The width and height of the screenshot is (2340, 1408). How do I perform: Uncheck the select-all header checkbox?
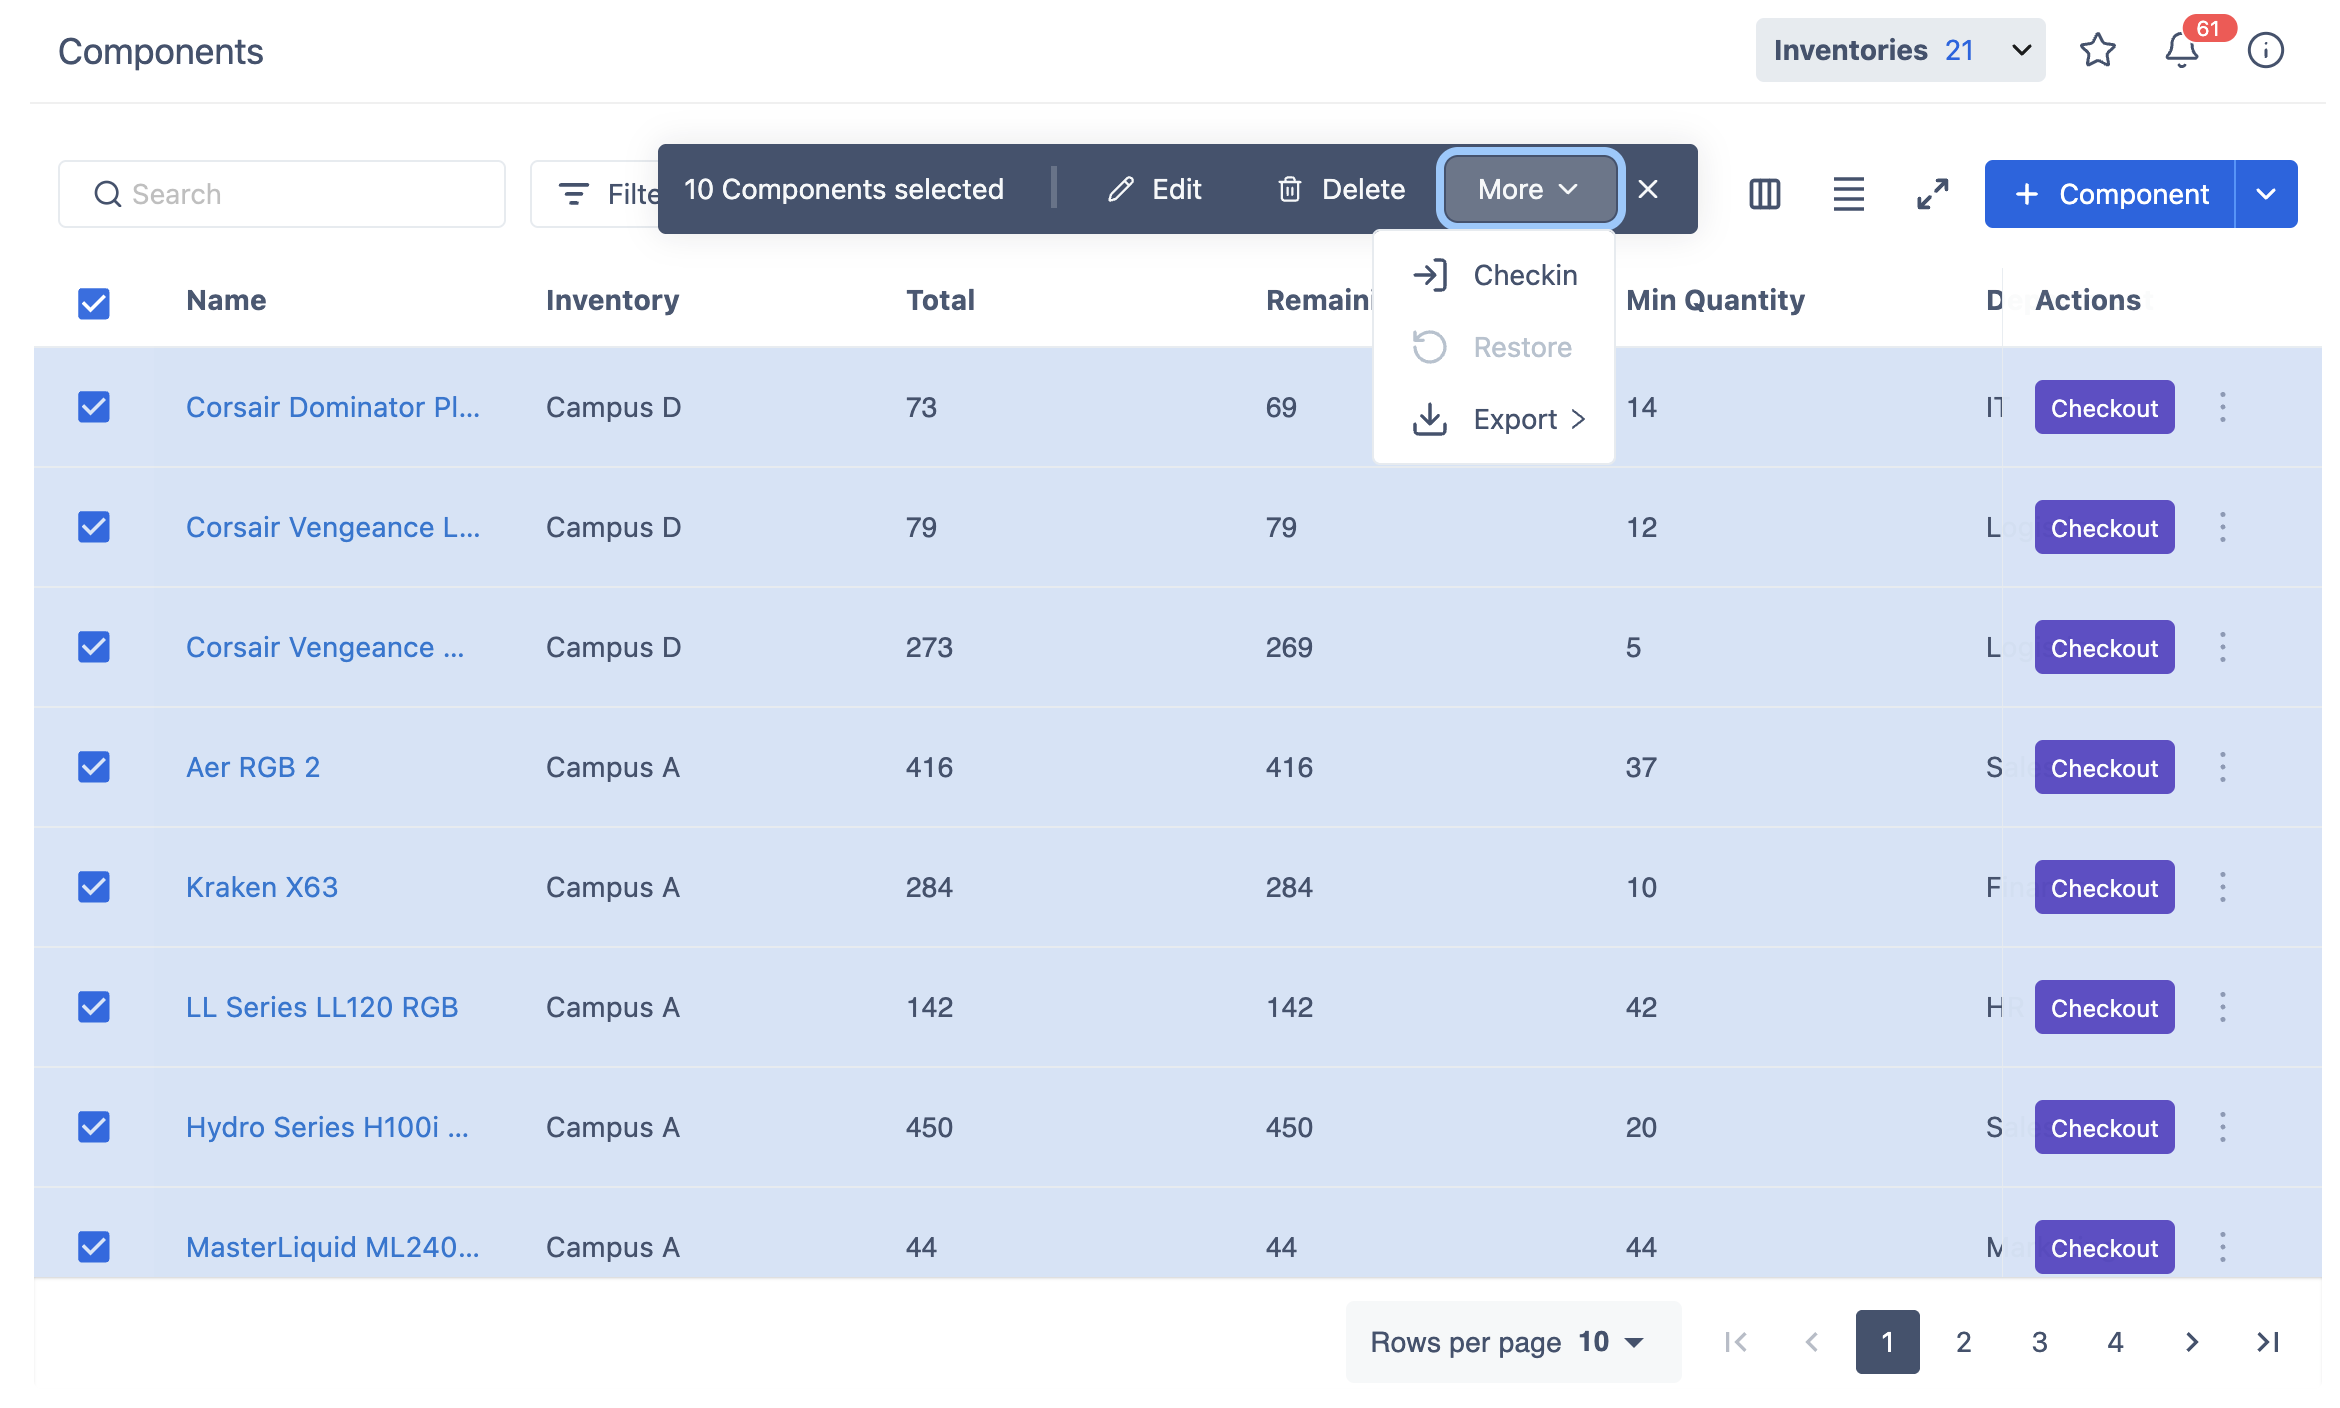[x=94, y=303]
